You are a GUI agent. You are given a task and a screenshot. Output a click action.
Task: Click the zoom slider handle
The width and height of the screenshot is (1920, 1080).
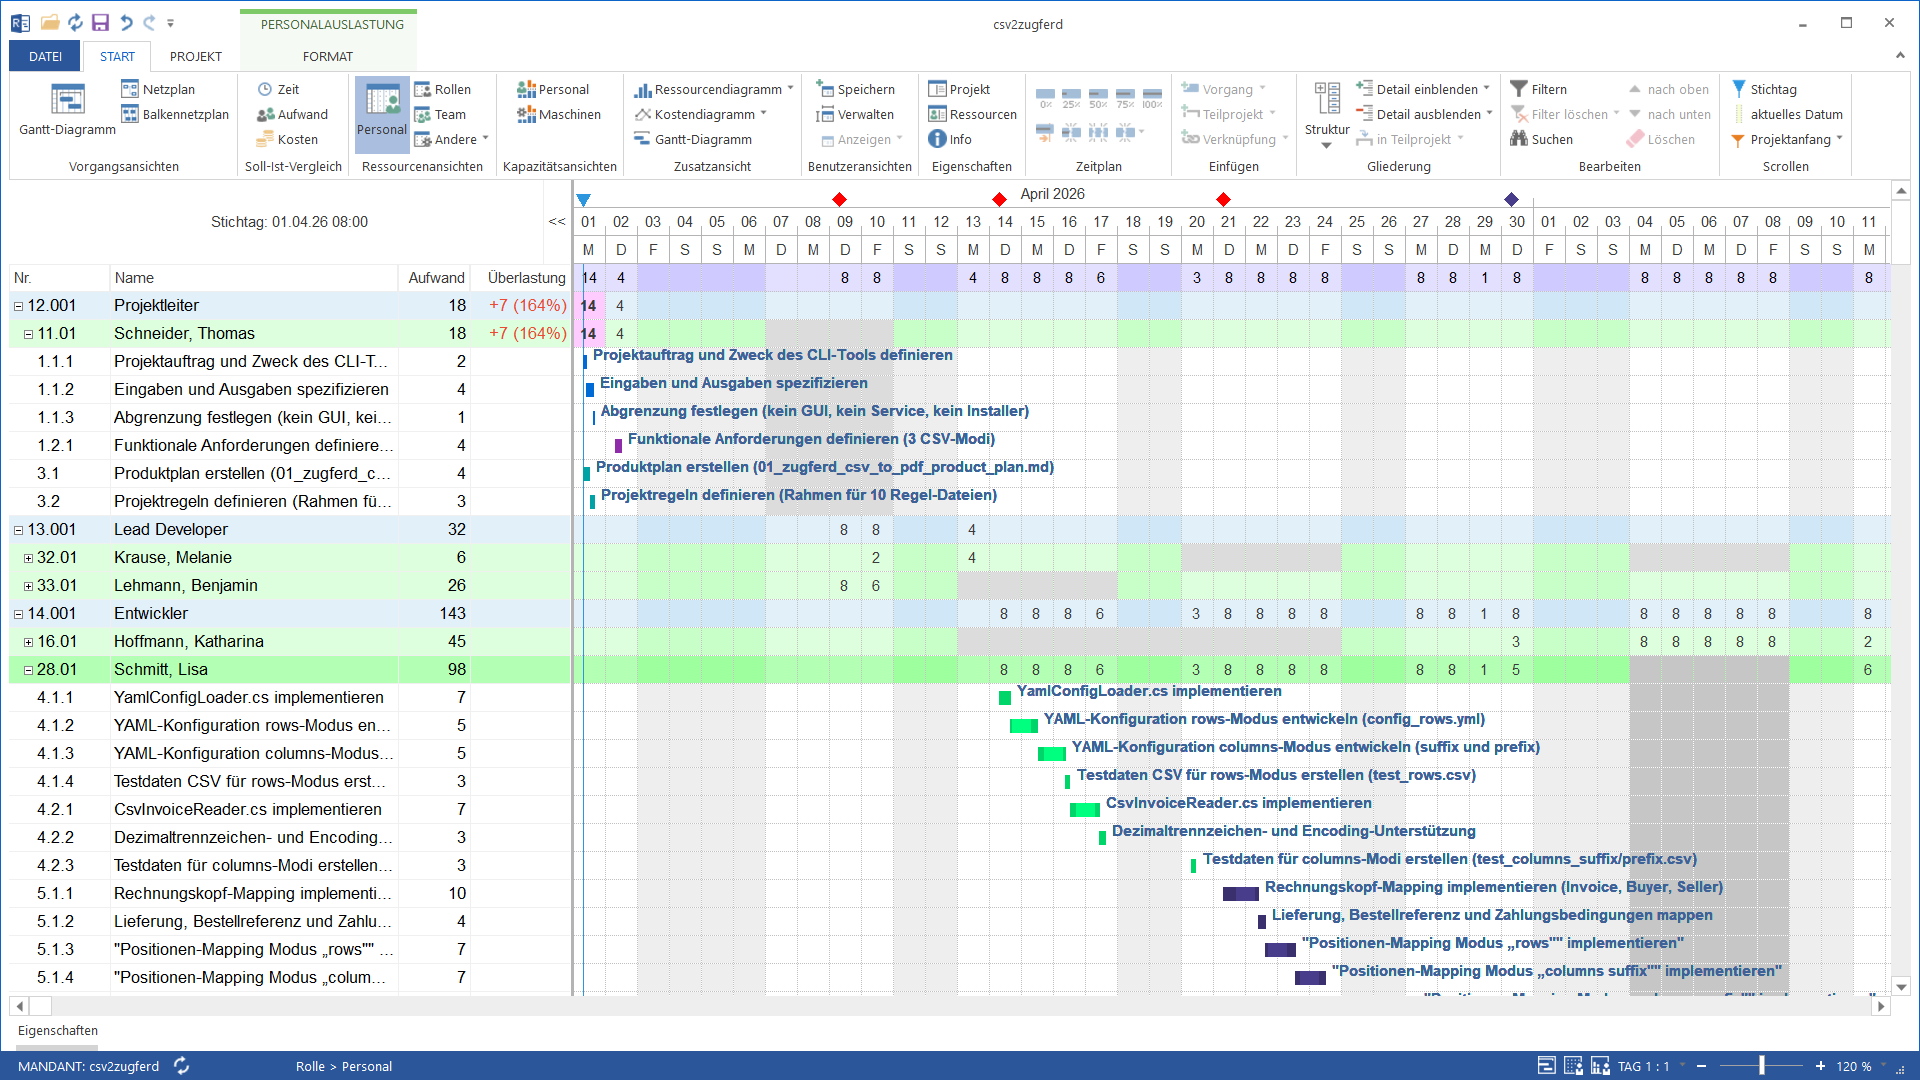pyautogui.click(x=1762, y=1066)
